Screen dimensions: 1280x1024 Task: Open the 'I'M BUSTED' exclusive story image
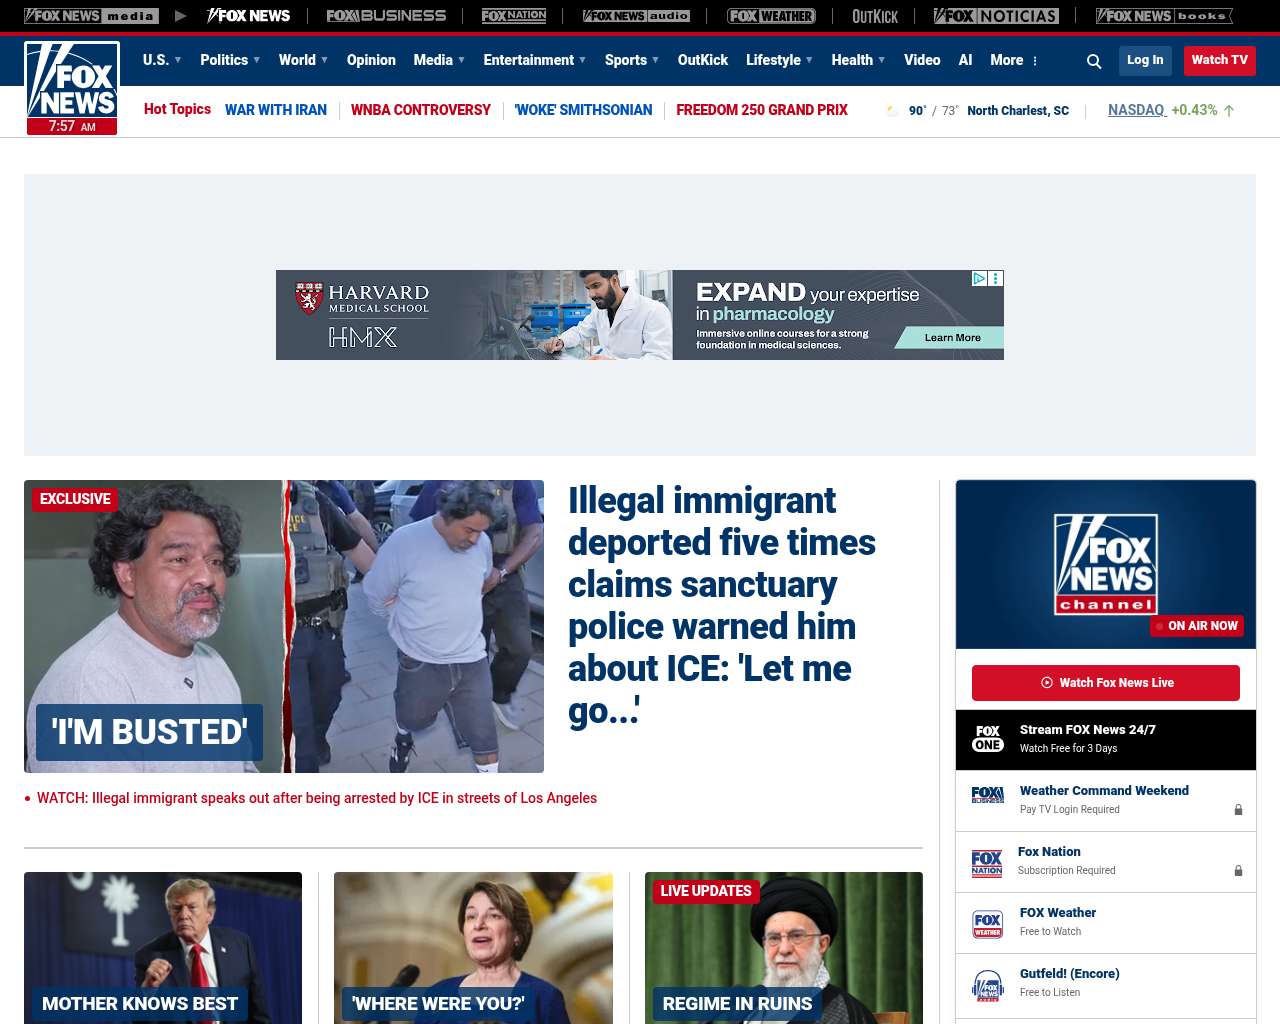284,626
